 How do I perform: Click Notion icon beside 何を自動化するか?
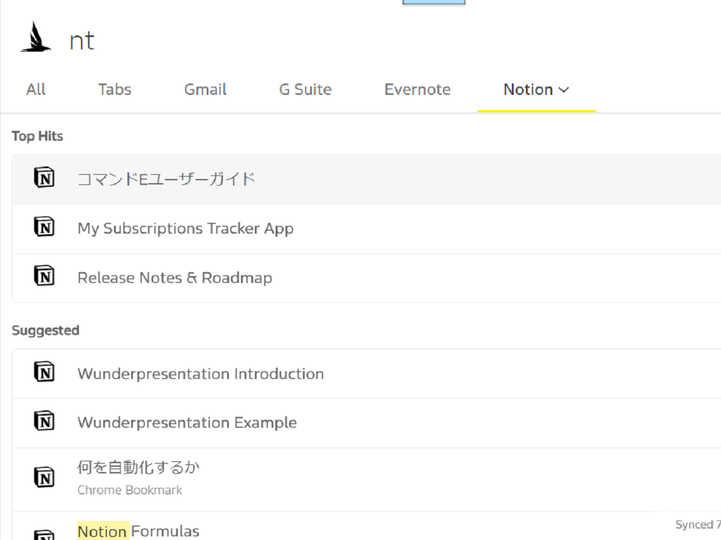tap(44, 477)
